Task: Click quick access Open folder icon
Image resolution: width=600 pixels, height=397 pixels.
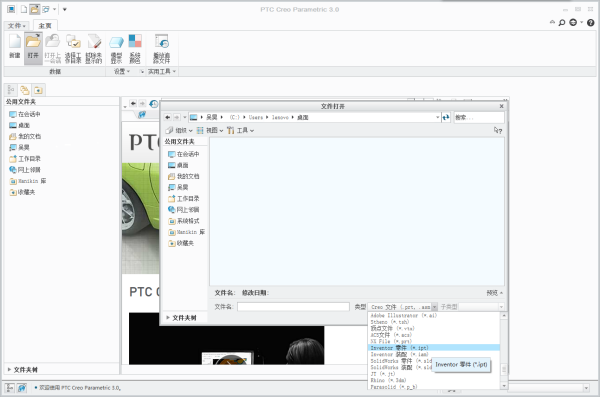Action: (35, 9)
